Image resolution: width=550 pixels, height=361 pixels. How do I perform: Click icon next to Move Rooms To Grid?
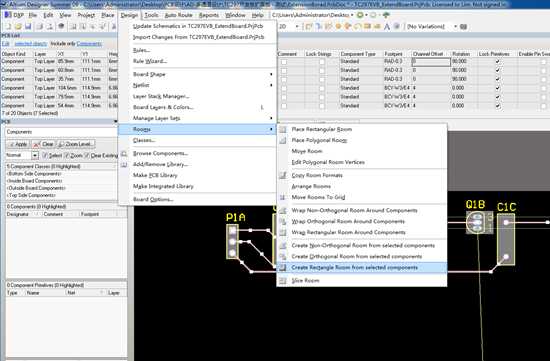283,197
